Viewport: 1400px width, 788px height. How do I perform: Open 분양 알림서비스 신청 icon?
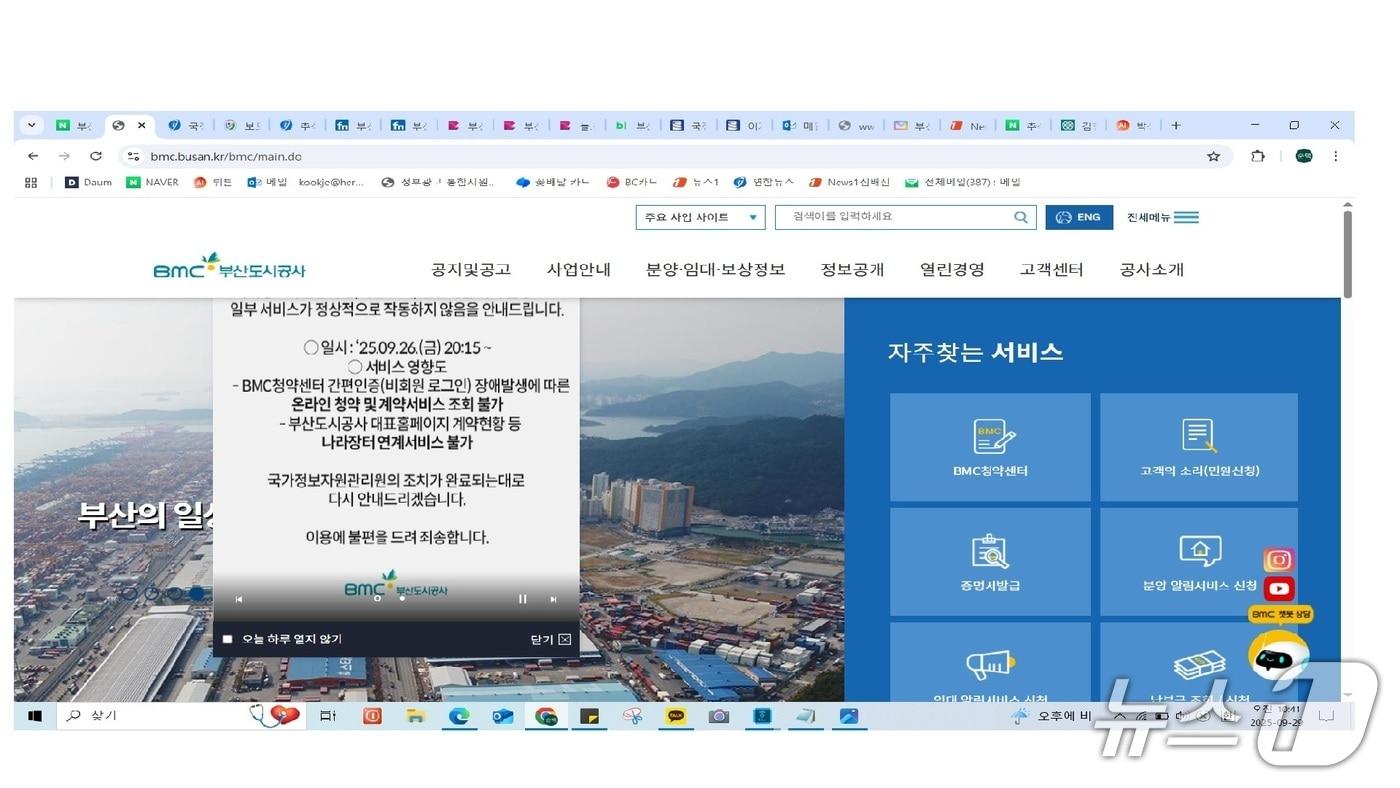(x=1197, y=561)
